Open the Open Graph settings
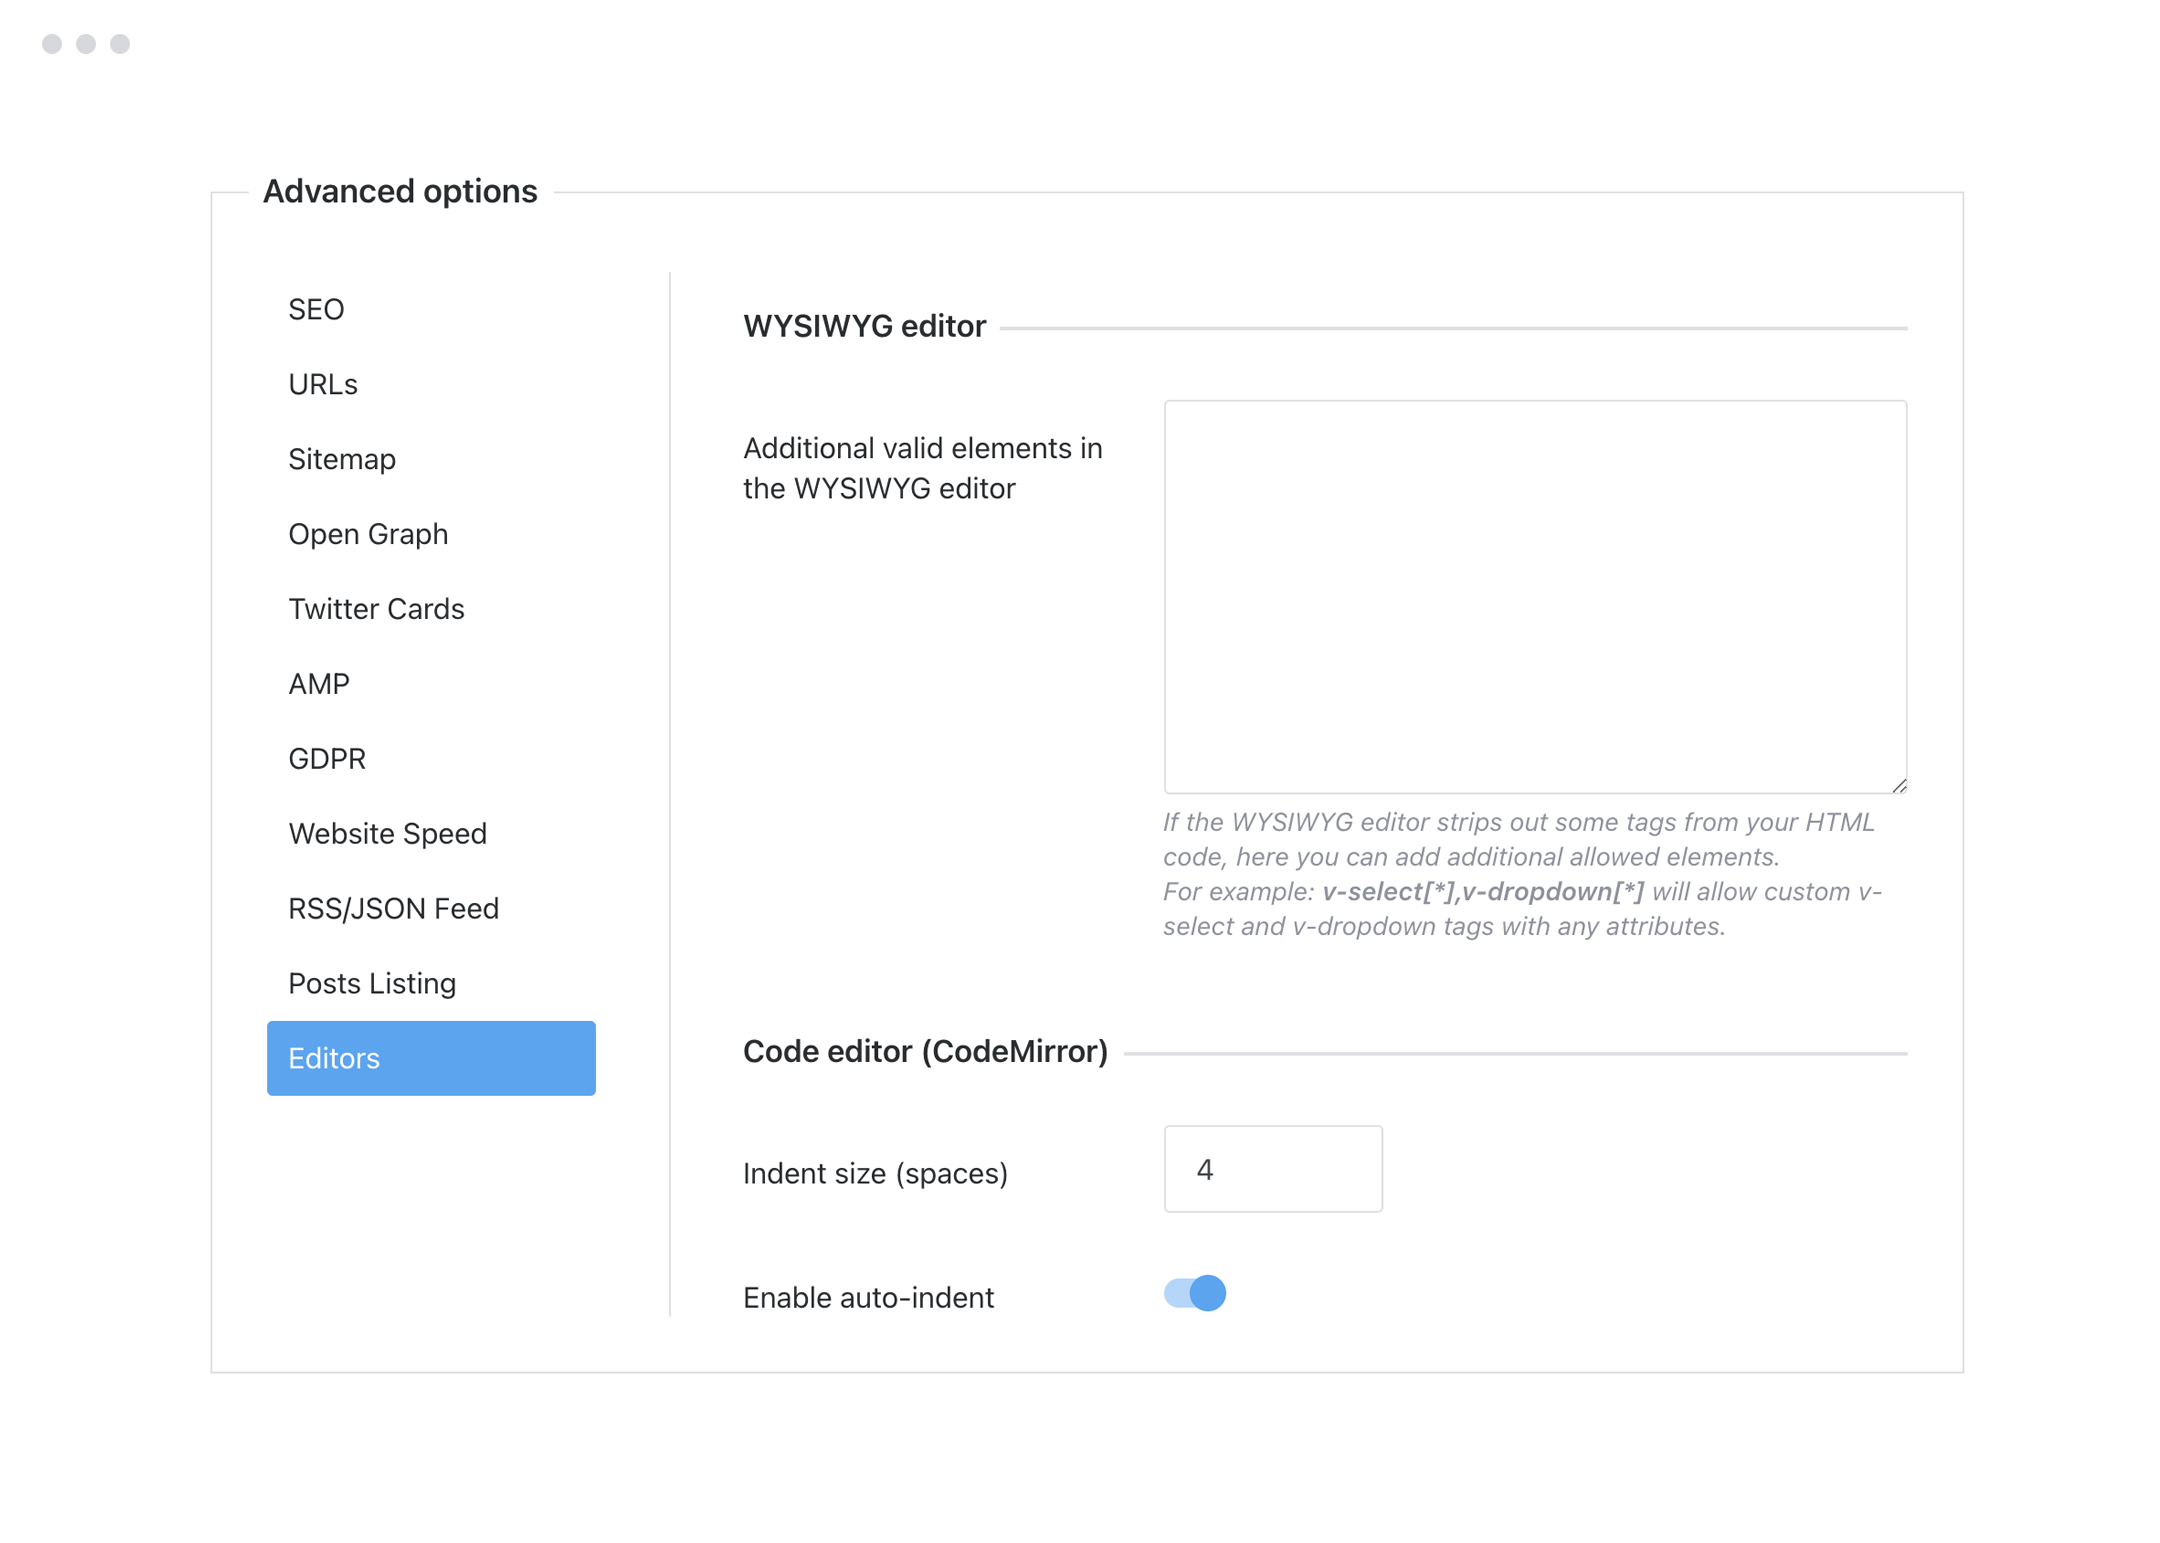The image size is (2160, 1543). [x=368, y=533]
